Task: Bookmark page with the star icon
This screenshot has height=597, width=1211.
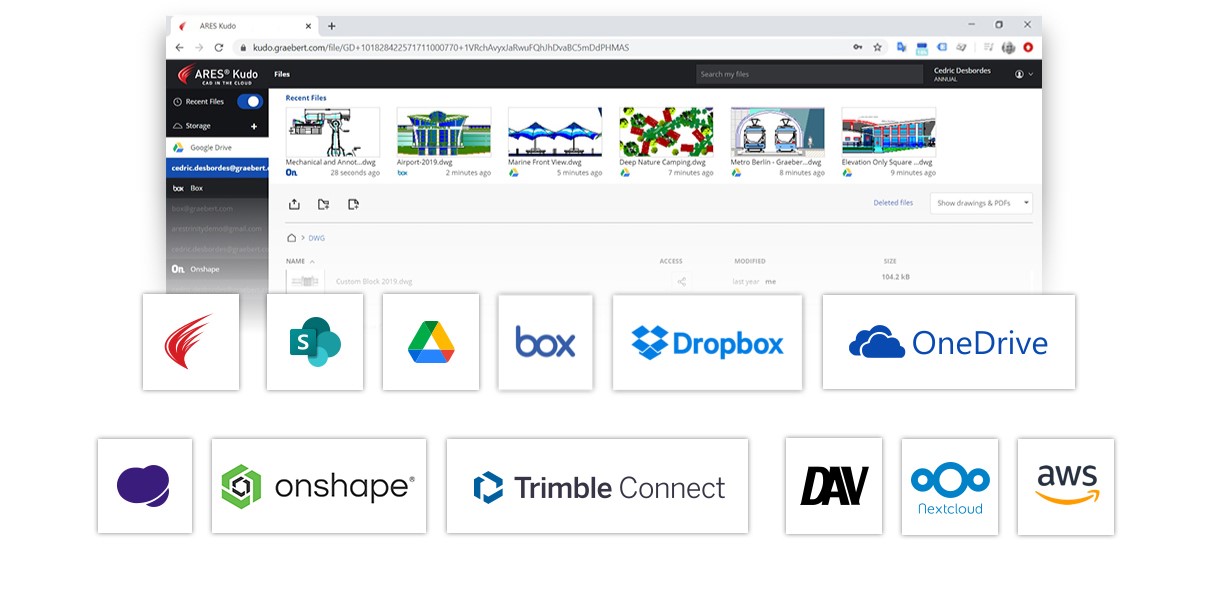Action: 877,47
